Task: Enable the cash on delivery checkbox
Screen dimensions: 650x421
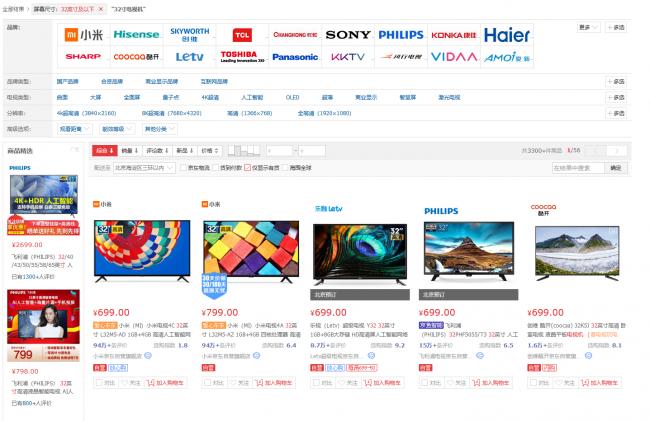Action: 215,168
